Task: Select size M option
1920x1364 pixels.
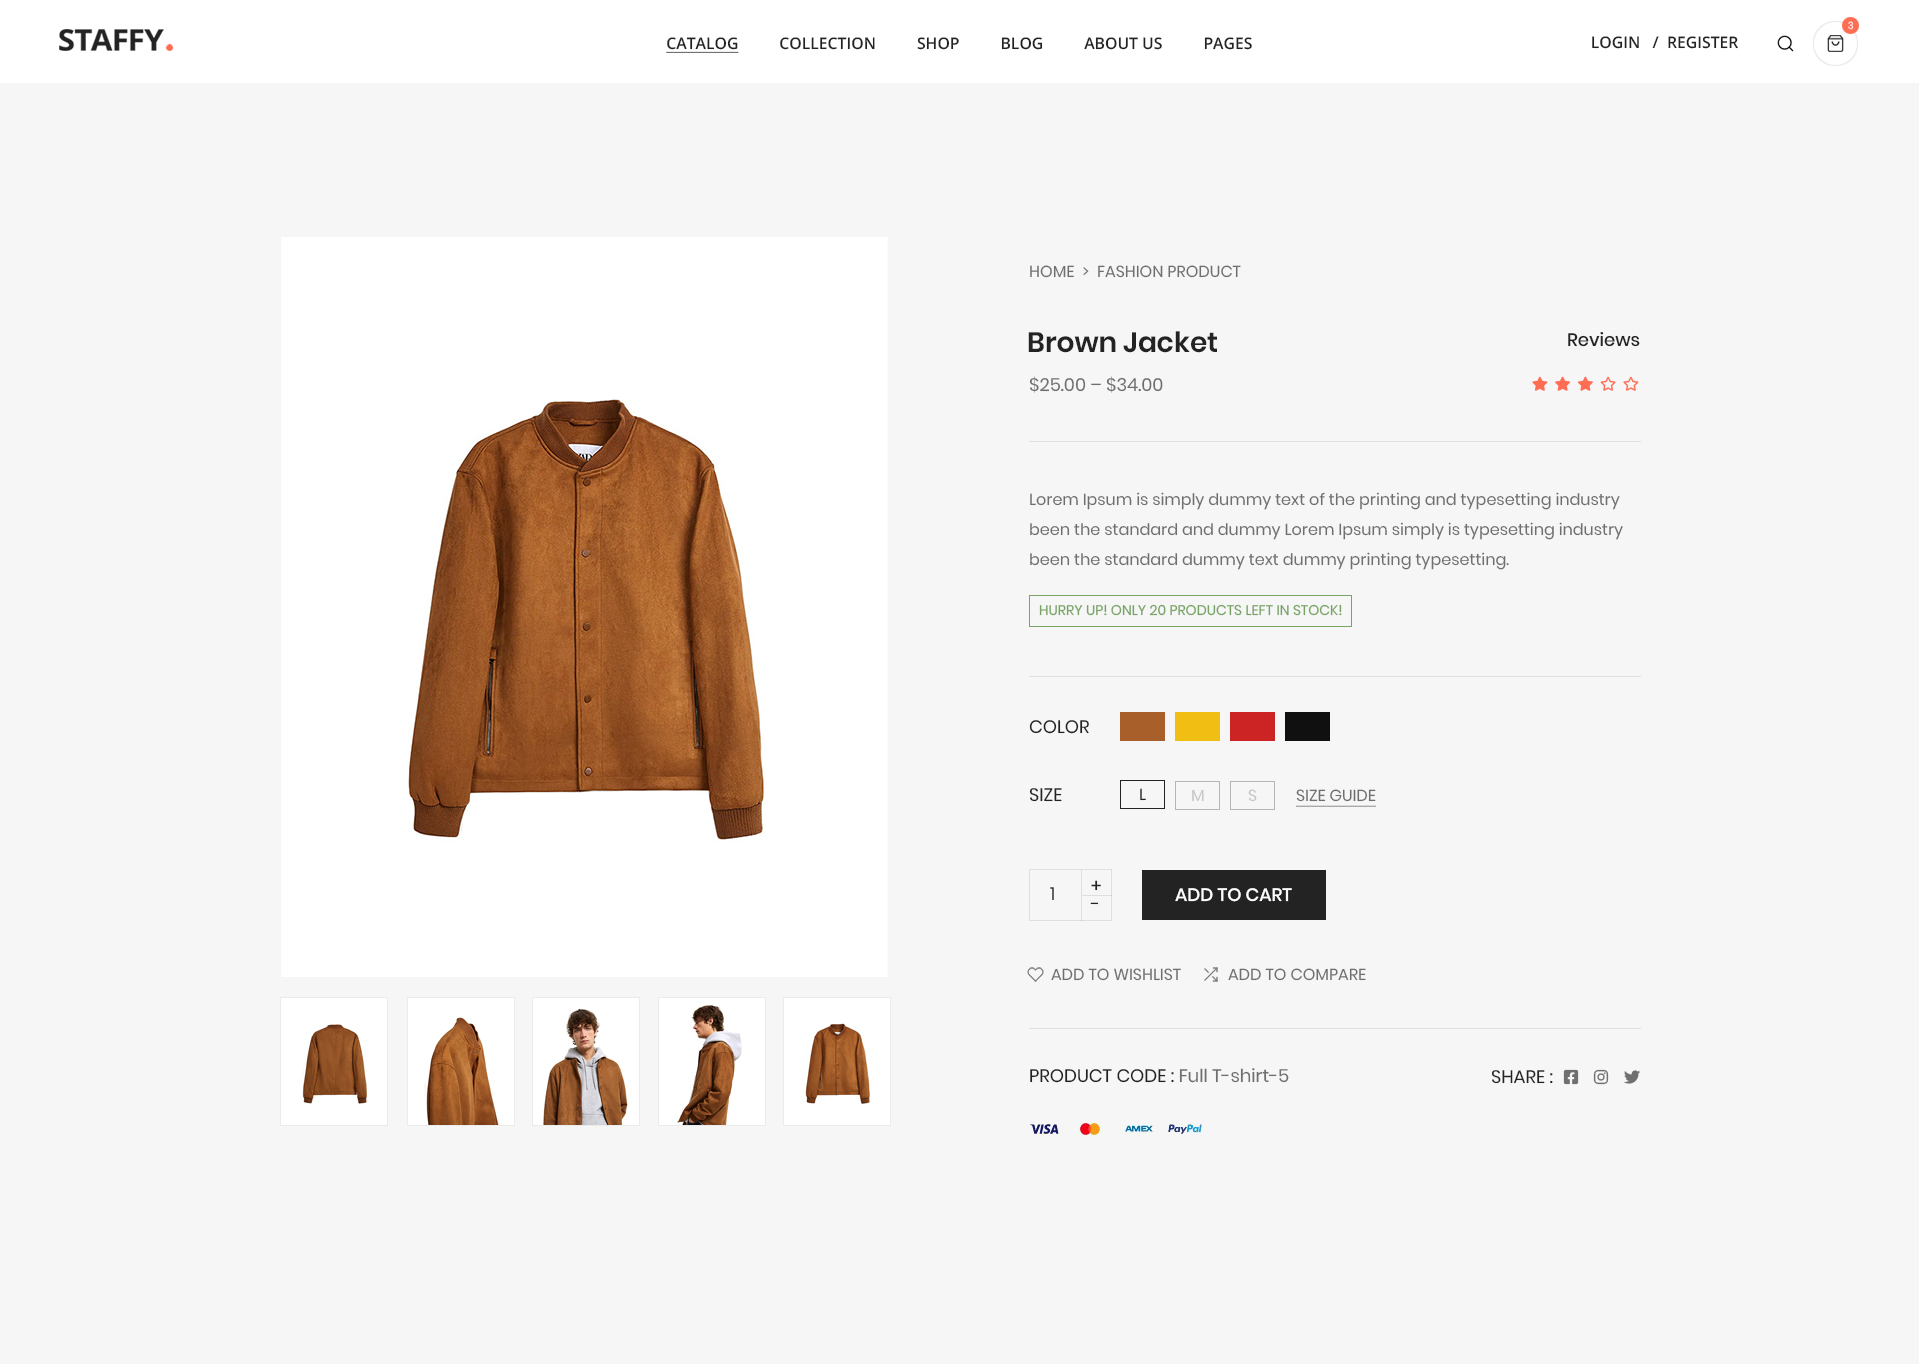Action: 1197,796
